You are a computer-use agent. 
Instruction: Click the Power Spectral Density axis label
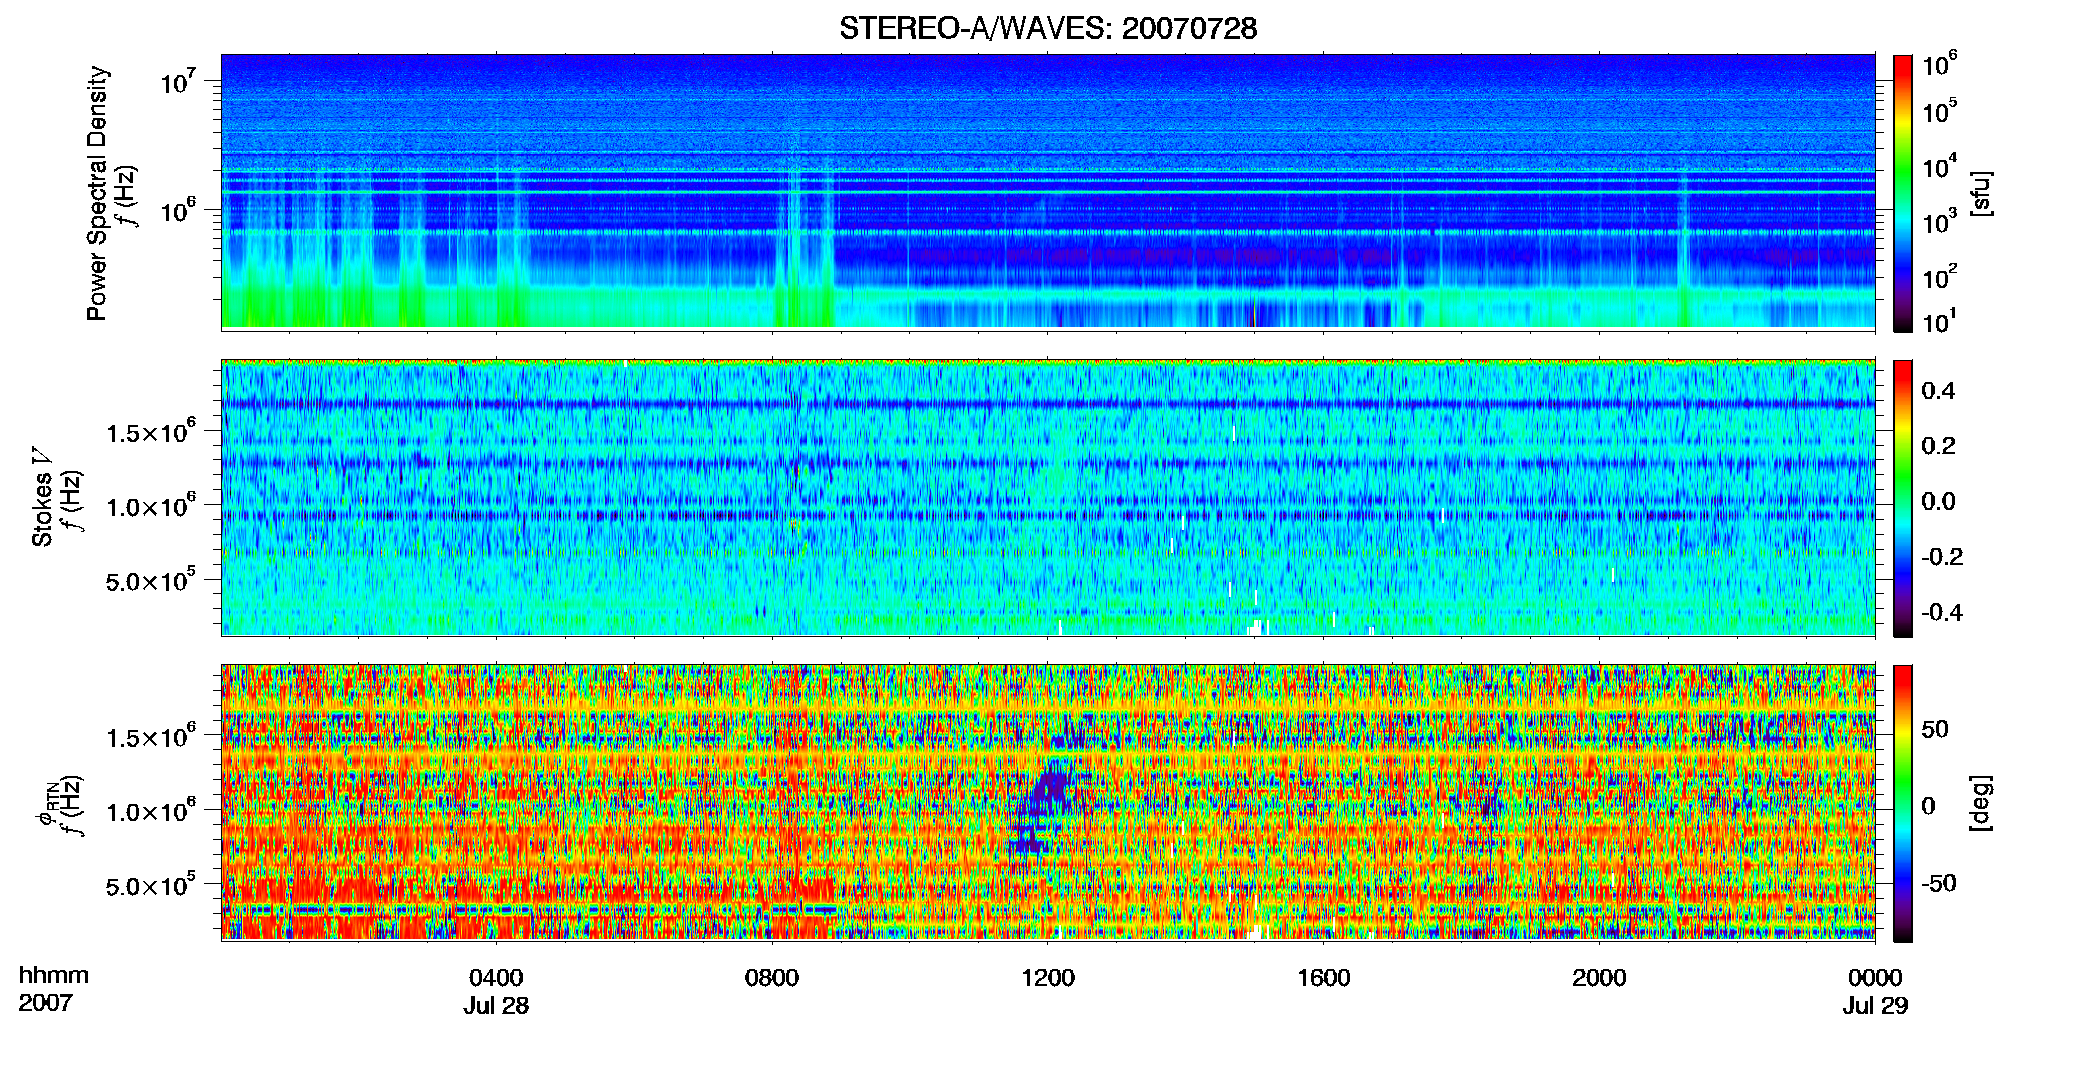97,193
